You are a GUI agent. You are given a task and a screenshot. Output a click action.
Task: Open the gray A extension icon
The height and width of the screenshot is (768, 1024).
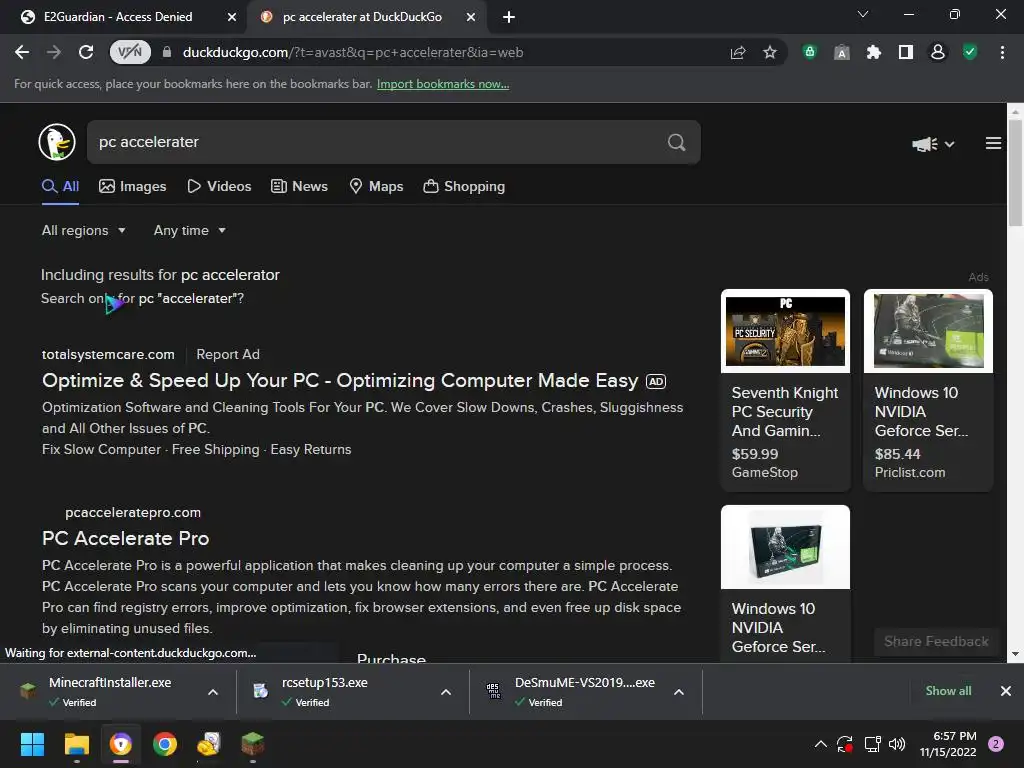[x=842, y=52]
